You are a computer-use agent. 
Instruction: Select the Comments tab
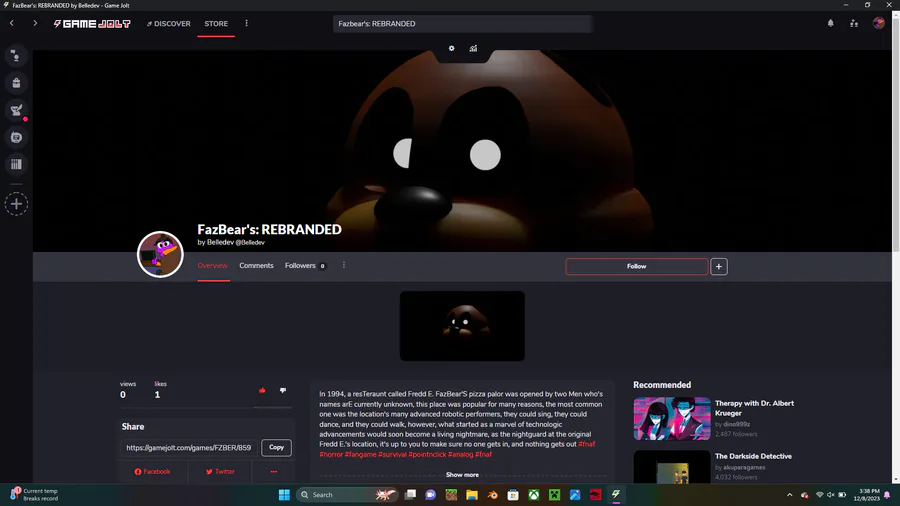click(x=256, y=266)
